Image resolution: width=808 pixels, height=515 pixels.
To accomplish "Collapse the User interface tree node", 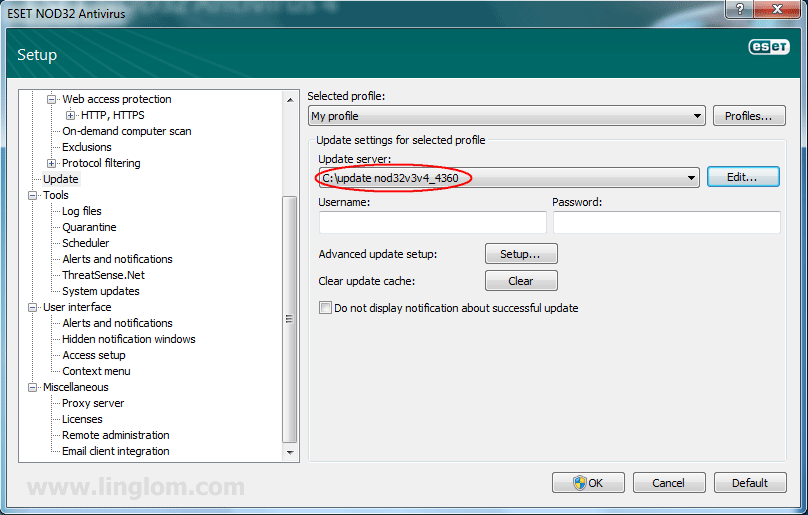I will point(32,307).
